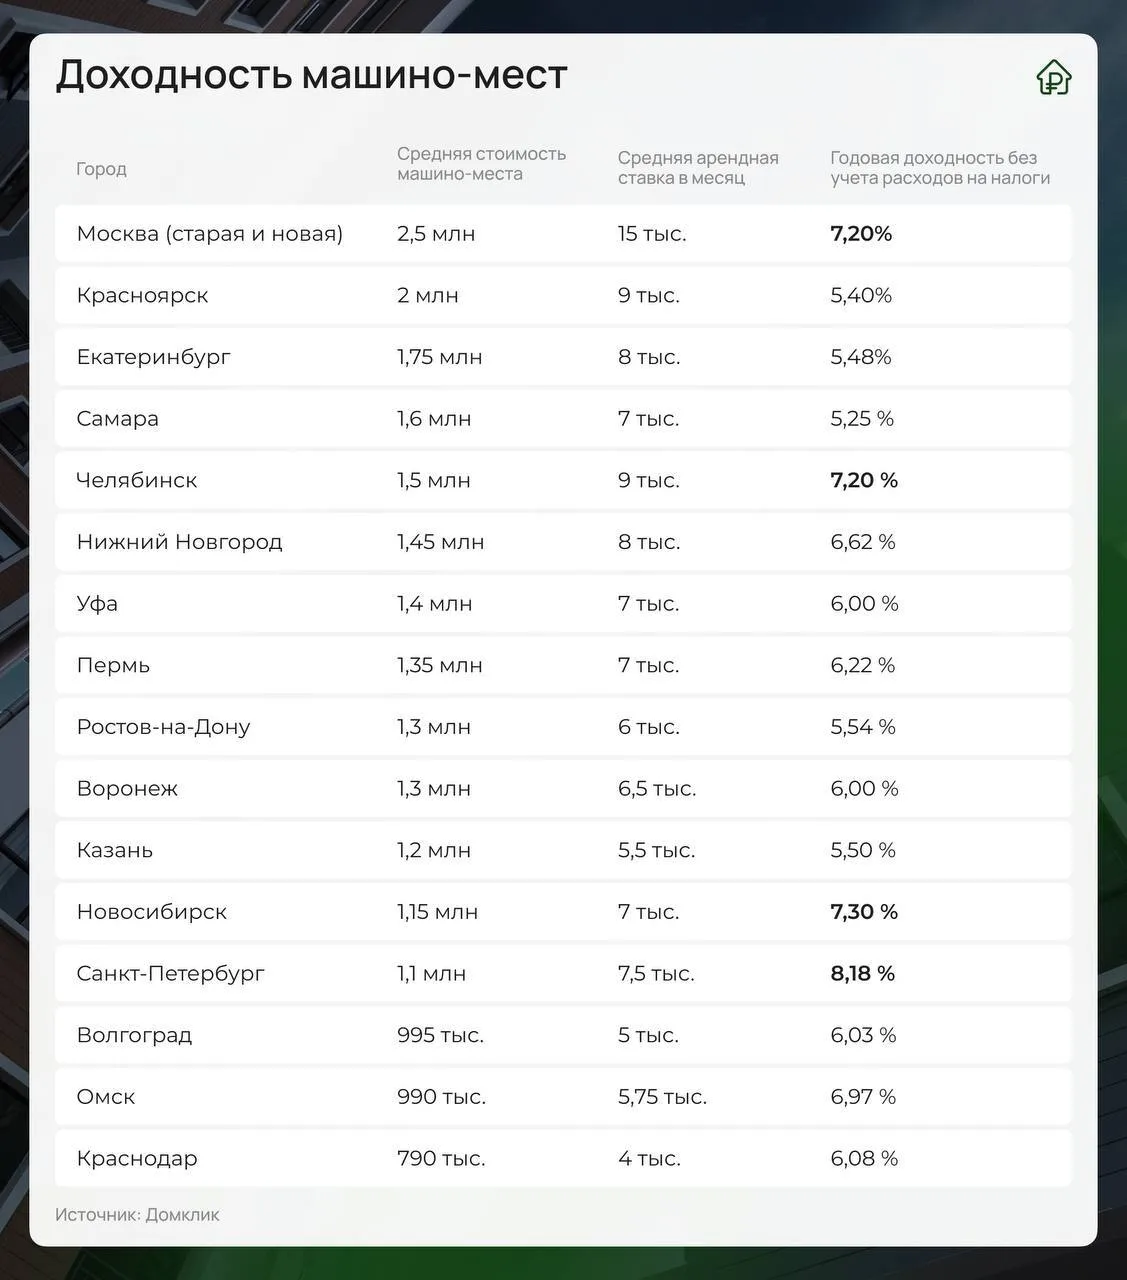
Task: Click the Доходность машино-мест title
Action: [x=311, y=75]
